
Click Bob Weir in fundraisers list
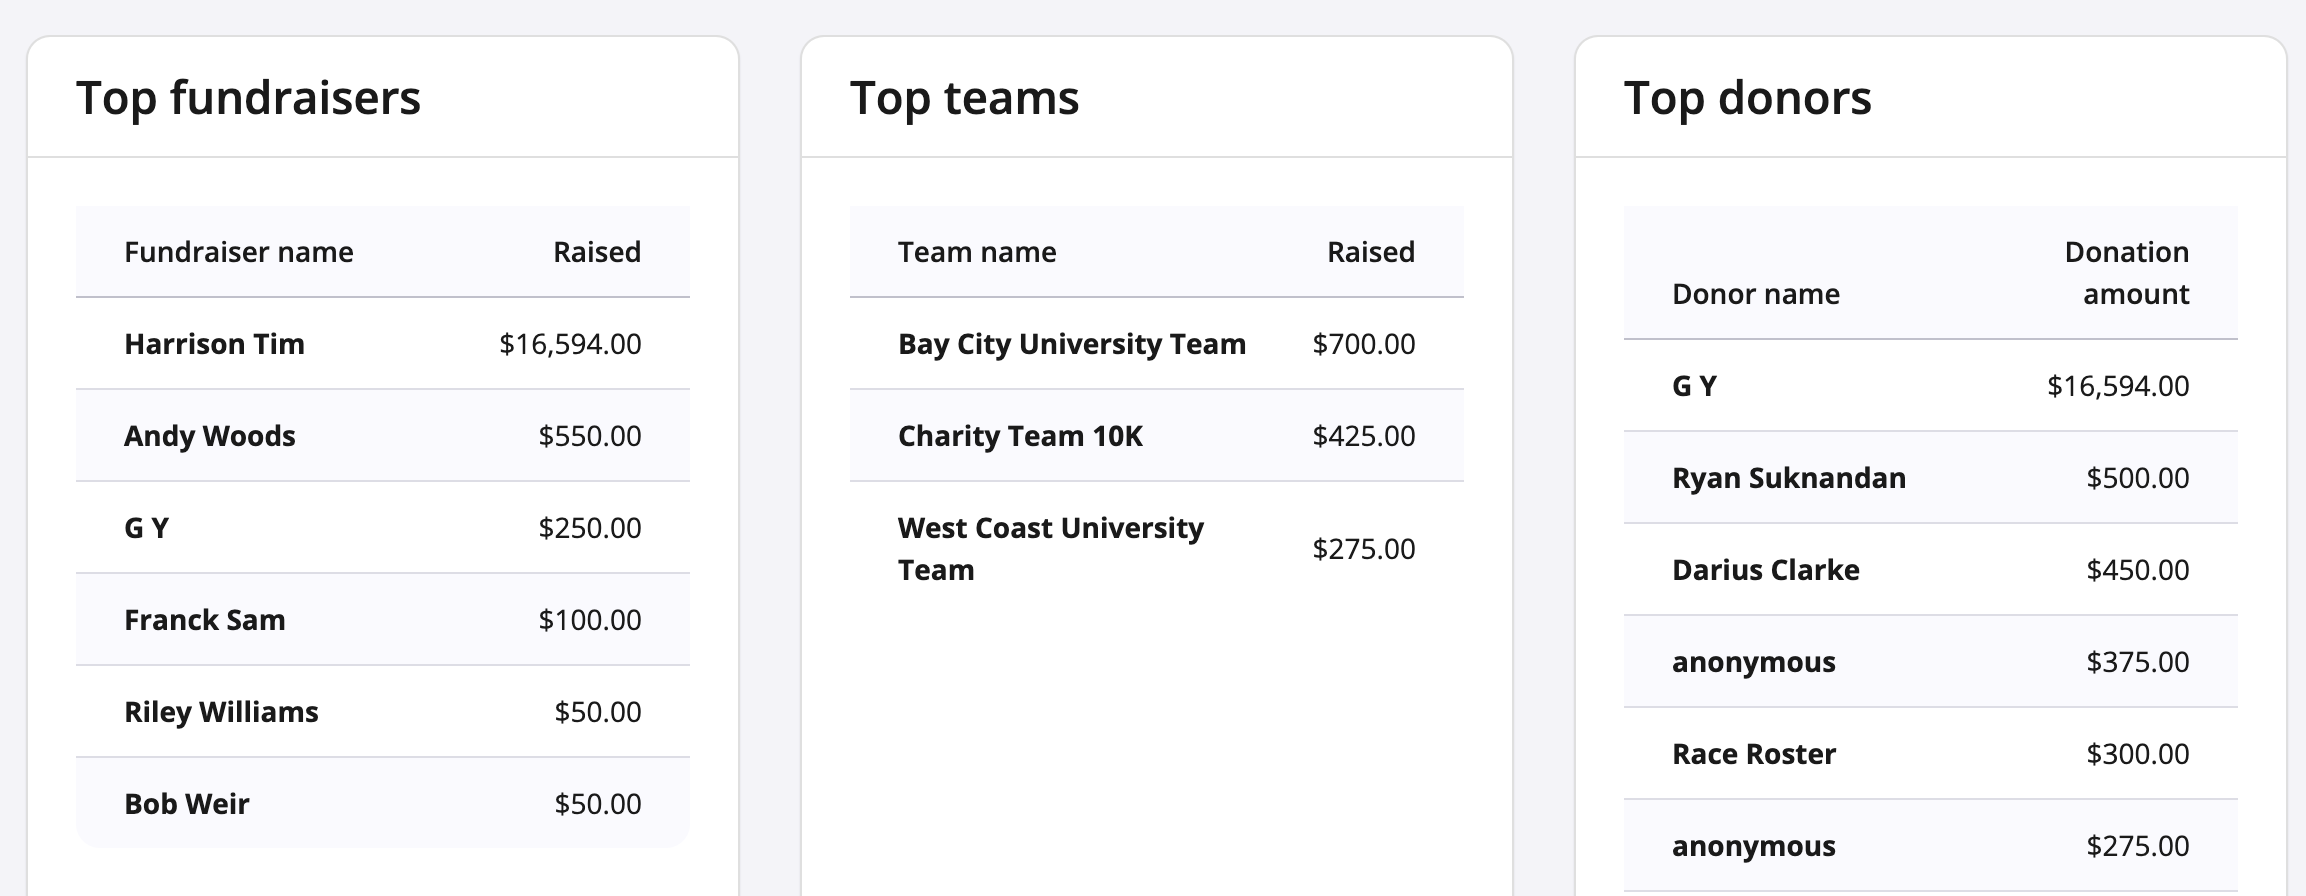point(186,804)
